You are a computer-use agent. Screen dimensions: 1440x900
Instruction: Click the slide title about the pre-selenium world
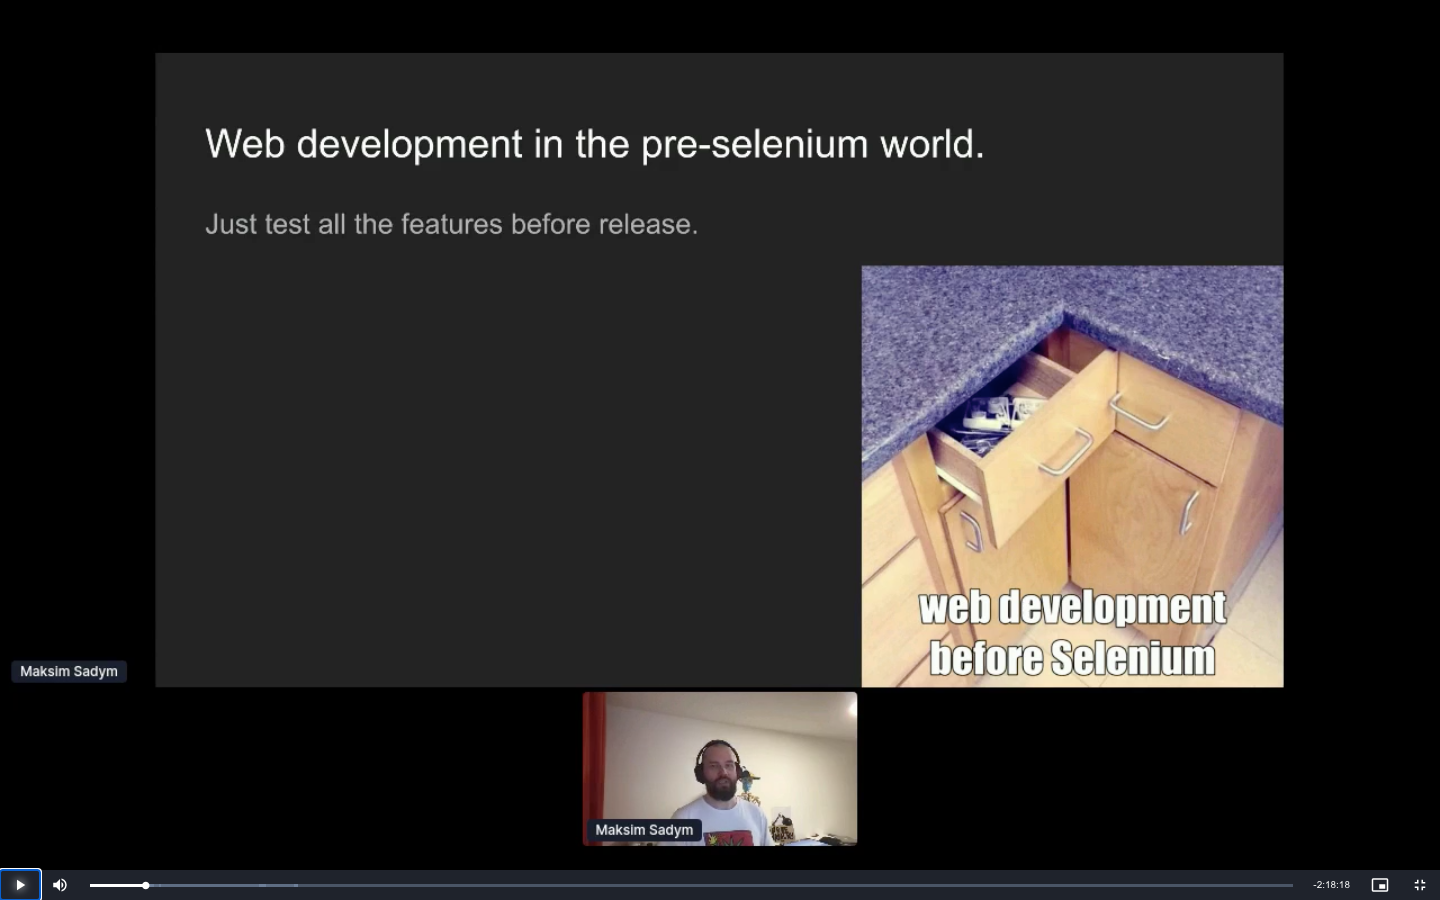[x=594, y=144]
